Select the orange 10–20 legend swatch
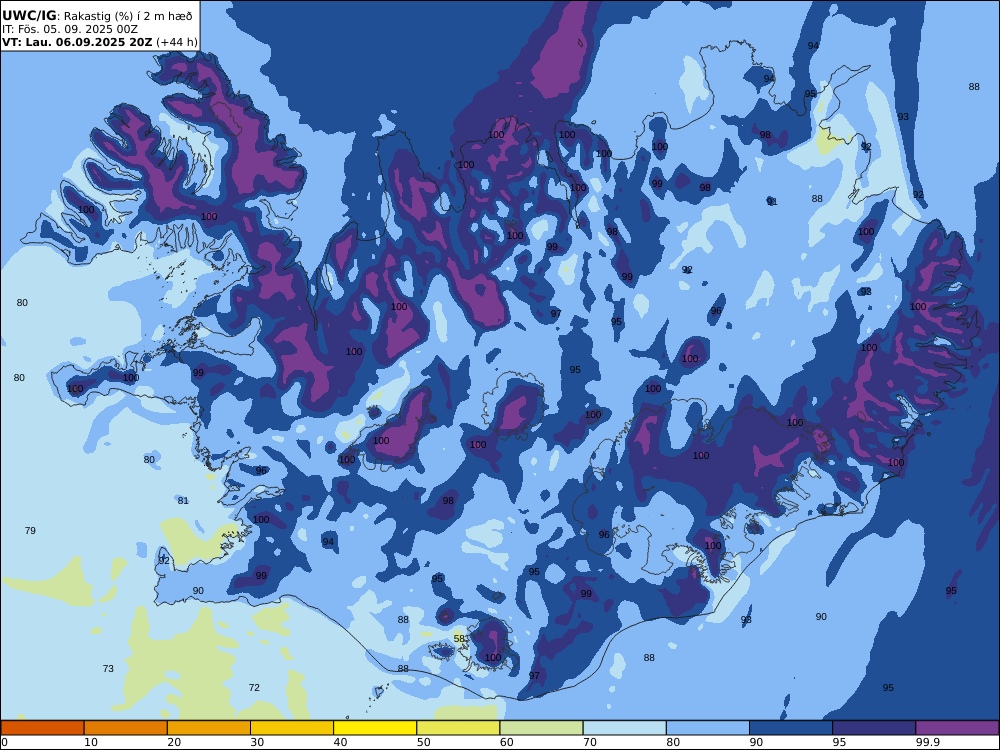 click(x=126, y=728)
